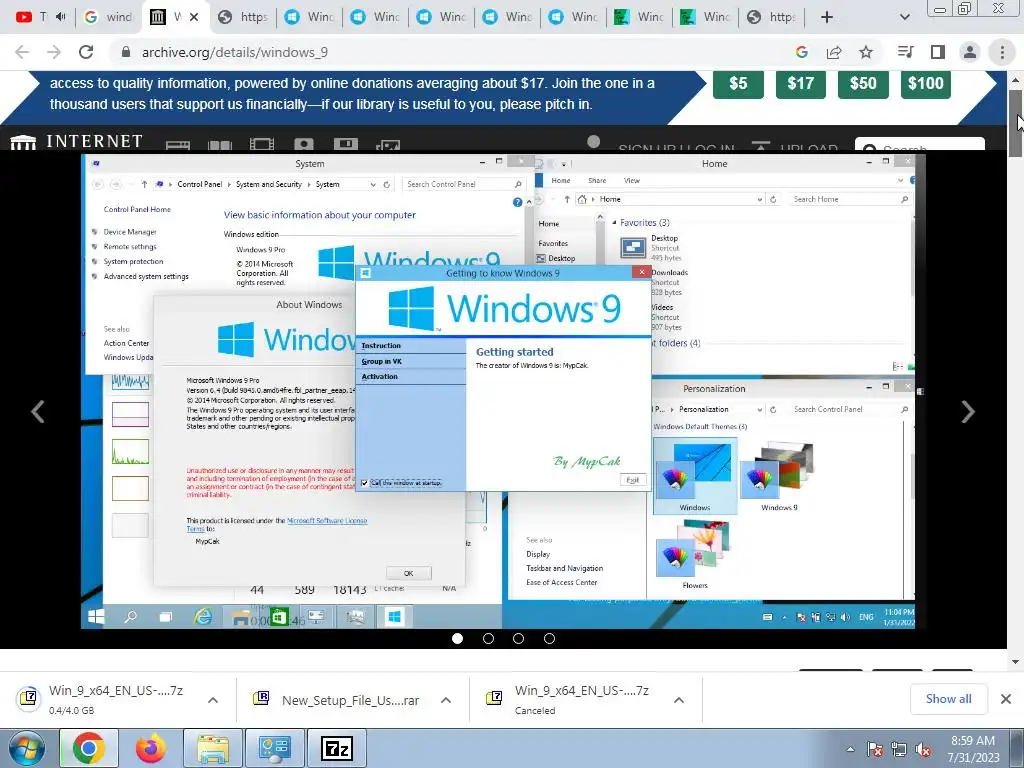Choose the $50 donation button
1024x768 pixels.
(x=863, y=84)
